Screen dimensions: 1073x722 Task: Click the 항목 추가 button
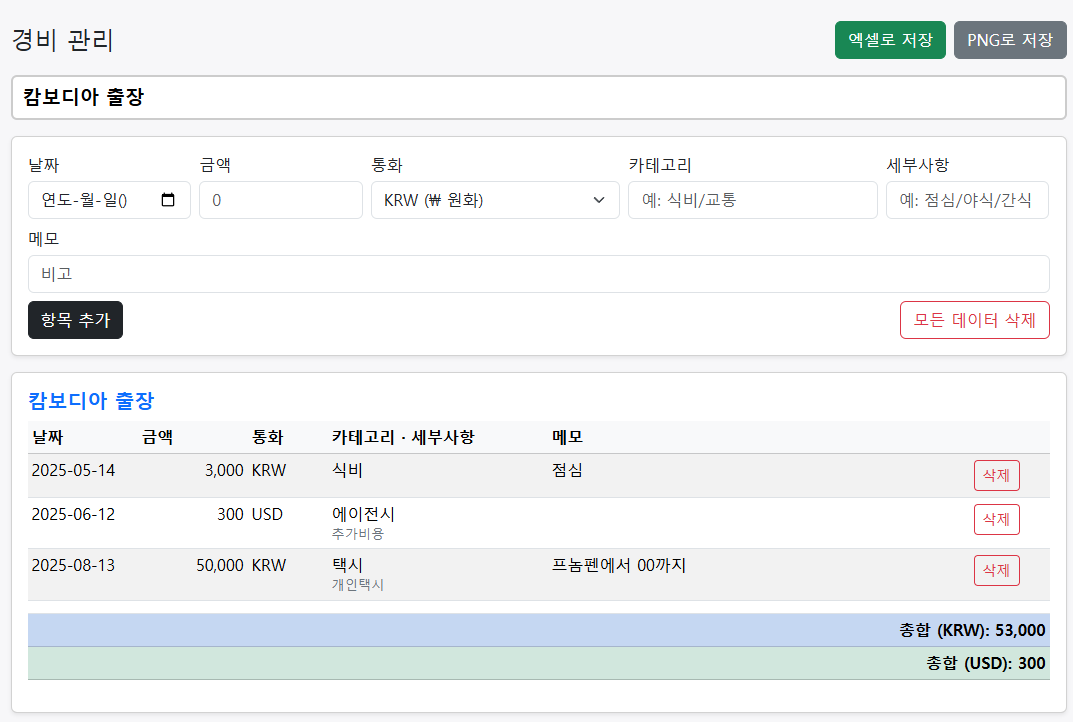tap(75, 320)
